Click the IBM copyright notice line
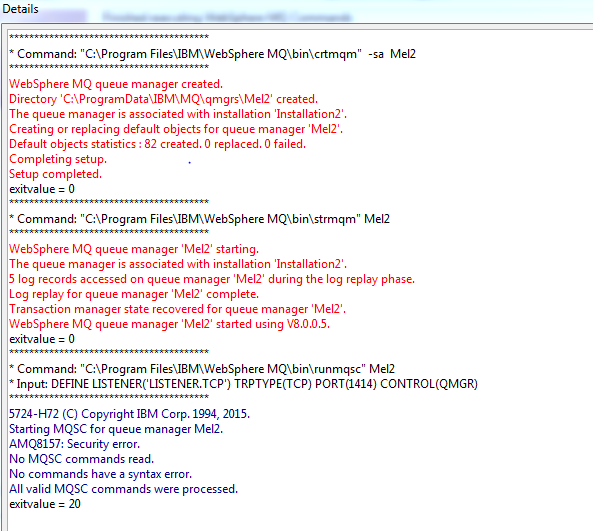The width and height of the screenshot is (593, 531). (x=129, y=414)
